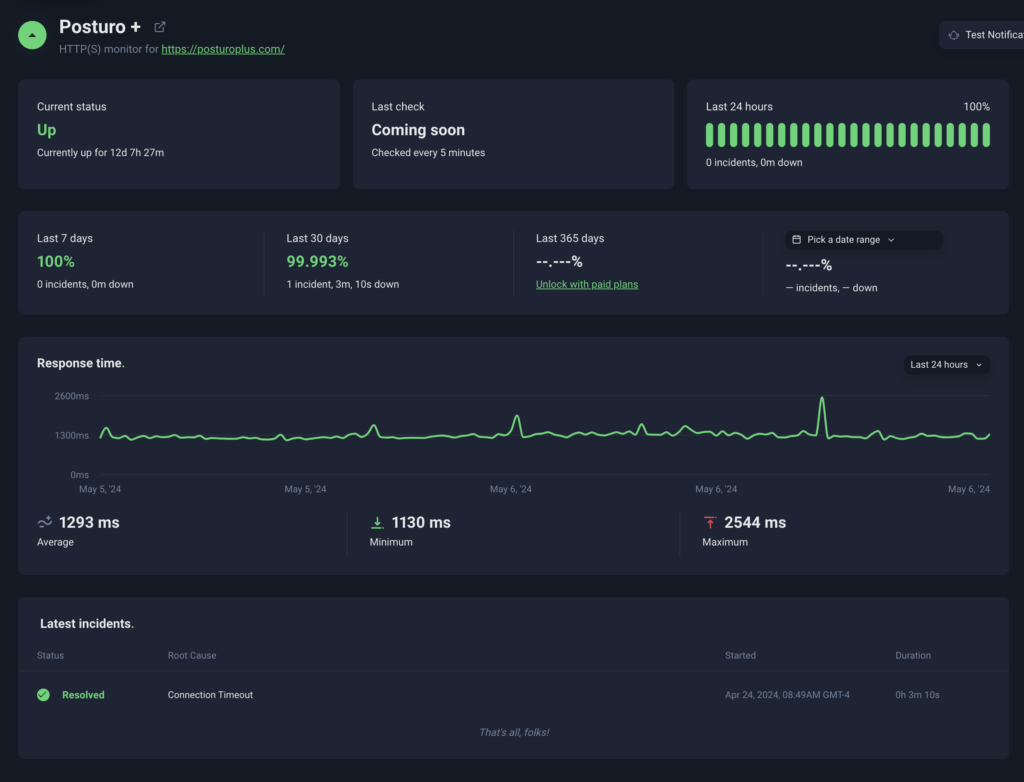Click the green minimum download-arrow icon
This screenshot has height=782, width=1024.
[x=377, y=522]
